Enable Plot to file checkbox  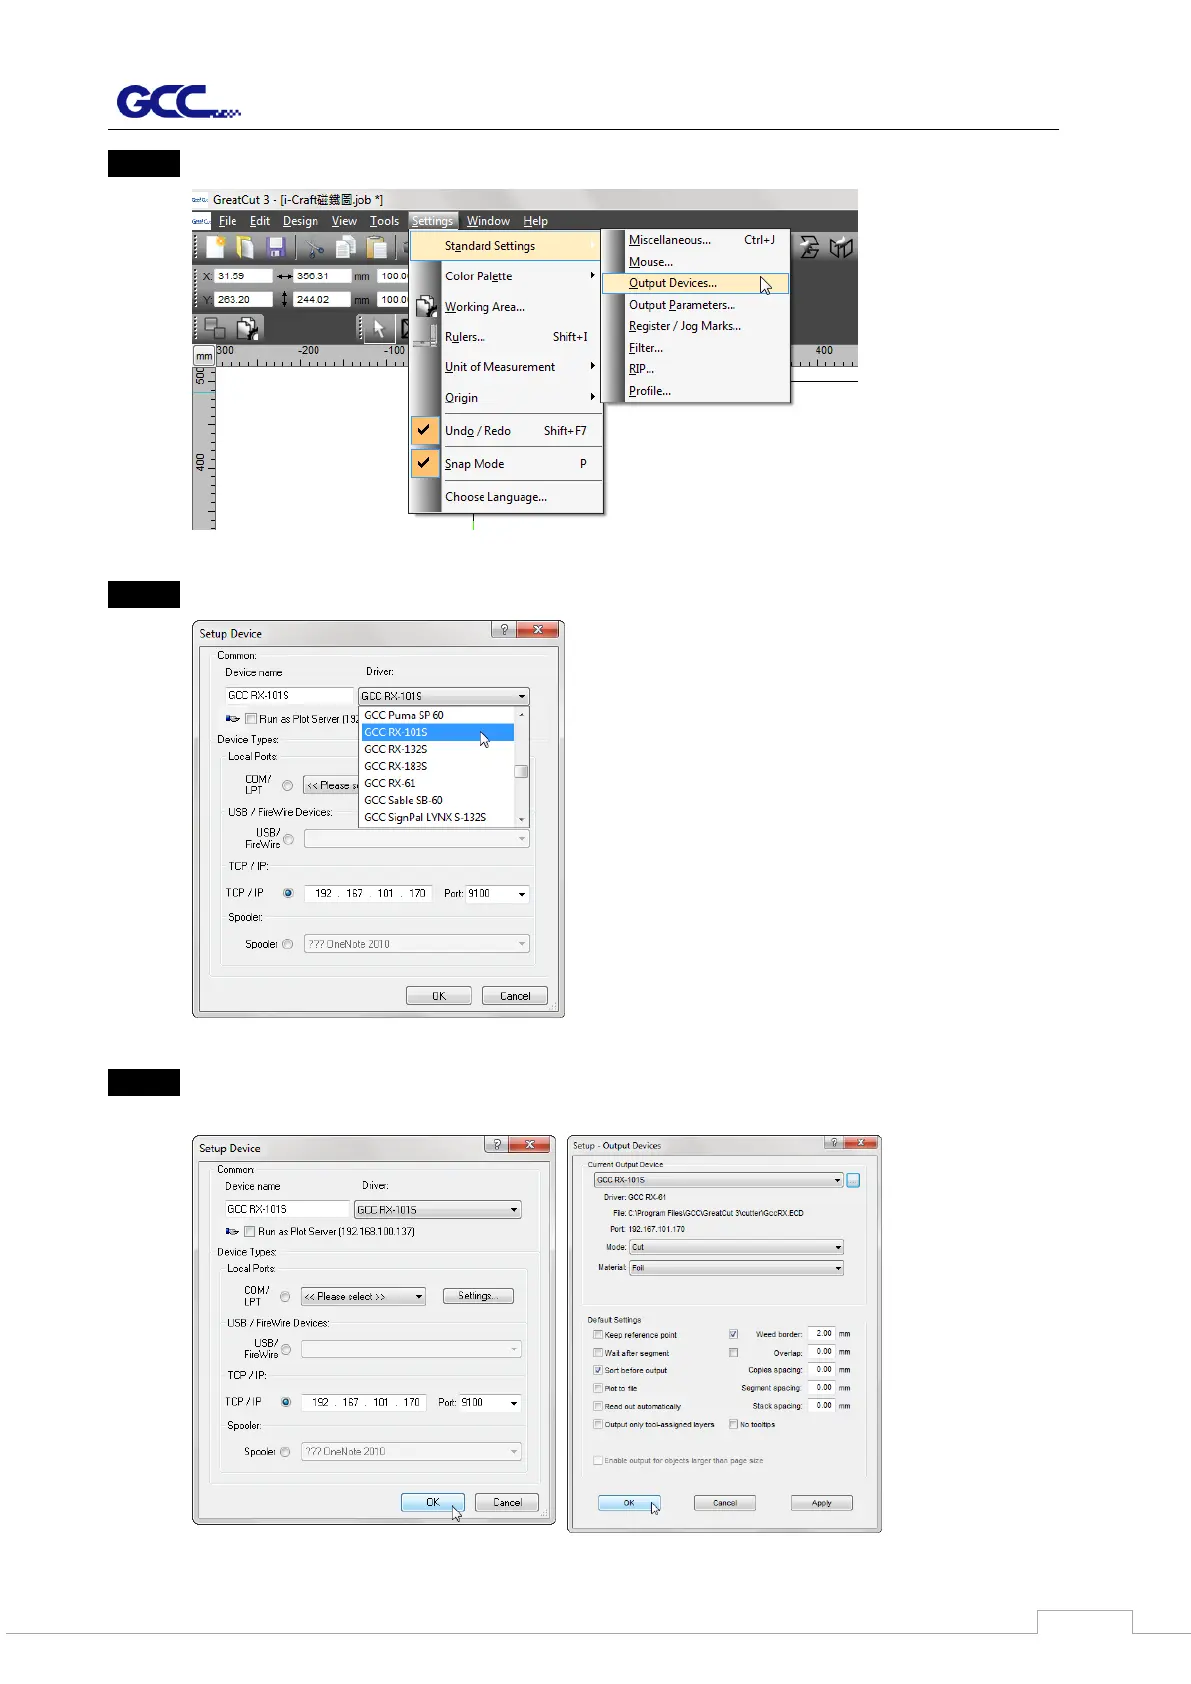(x=598, y=1388)
